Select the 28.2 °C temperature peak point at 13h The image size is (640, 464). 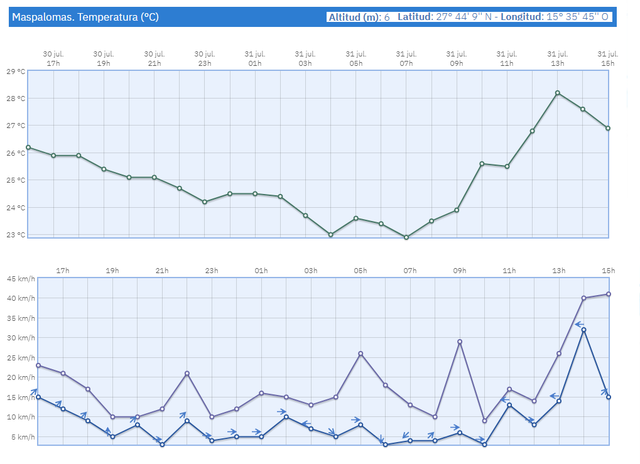[x=558, y=93]
